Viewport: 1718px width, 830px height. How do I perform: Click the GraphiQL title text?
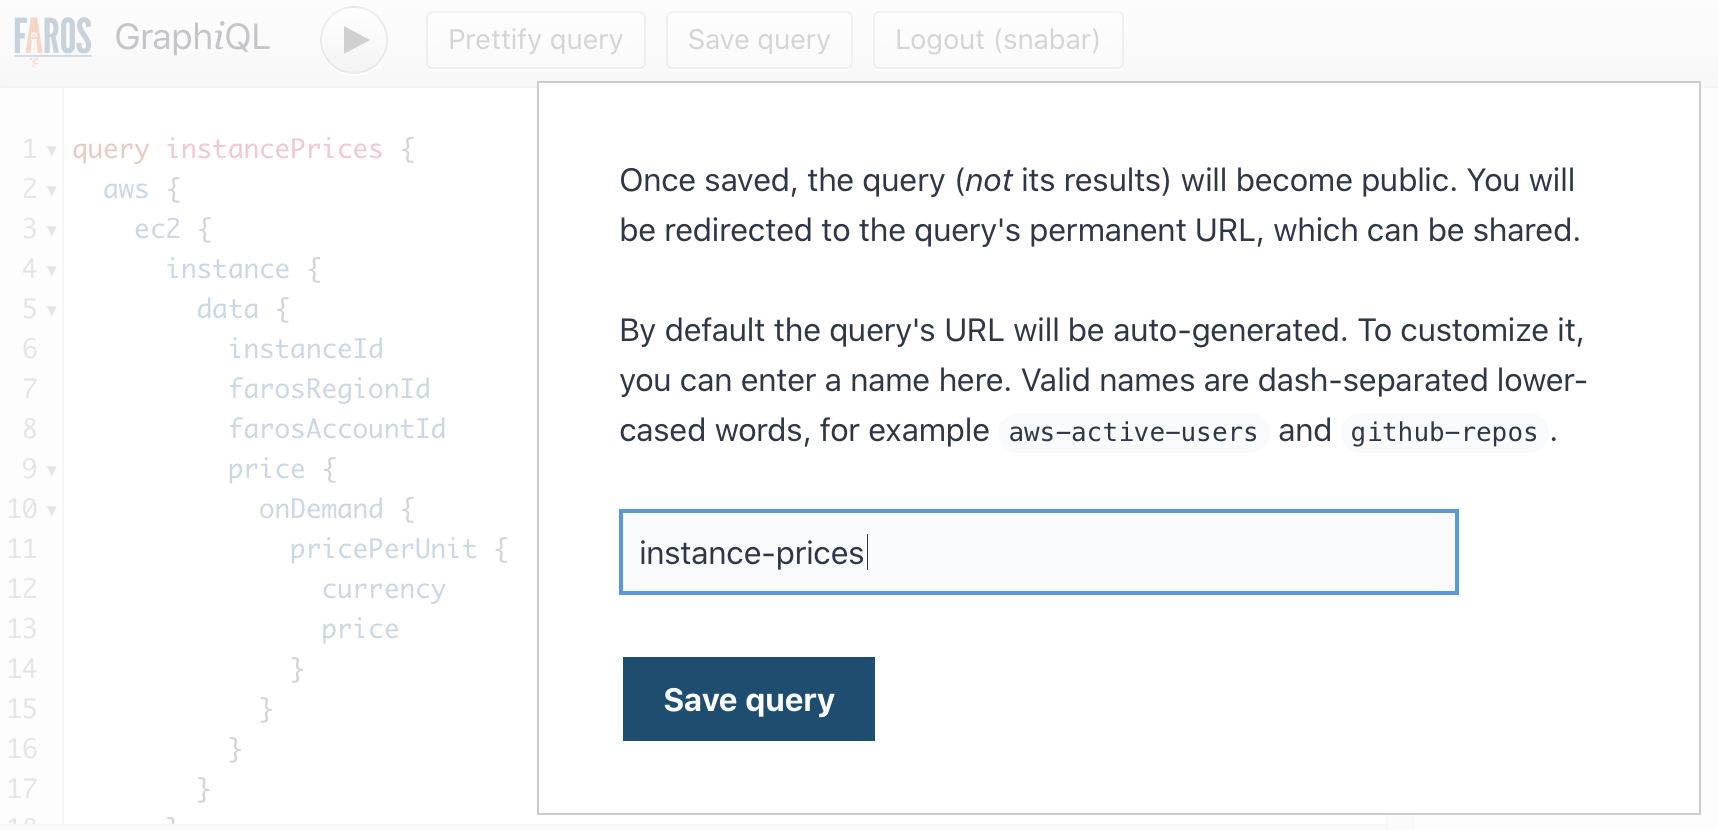(192, 37)
